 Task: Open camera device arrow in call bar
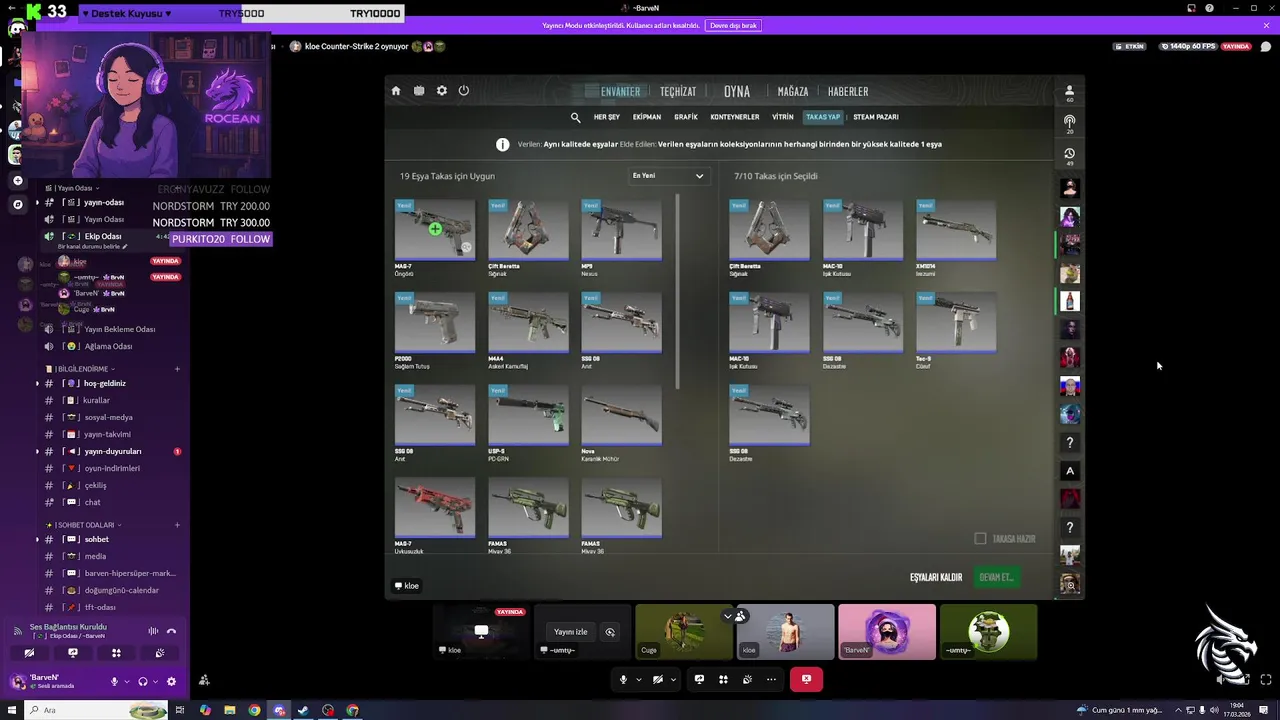(x=673, y=680)
